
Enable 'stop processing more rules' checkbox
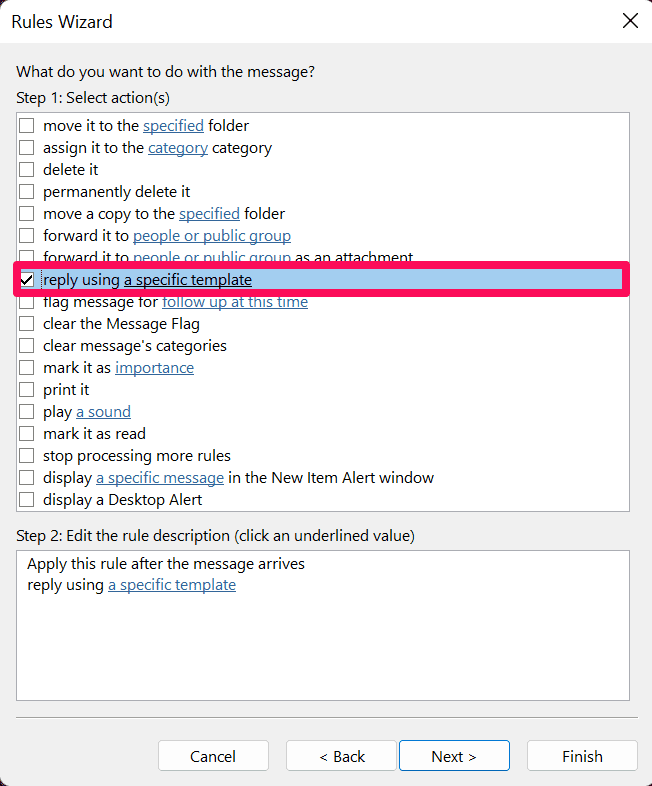pyautogui.click(x=27, y=456)
